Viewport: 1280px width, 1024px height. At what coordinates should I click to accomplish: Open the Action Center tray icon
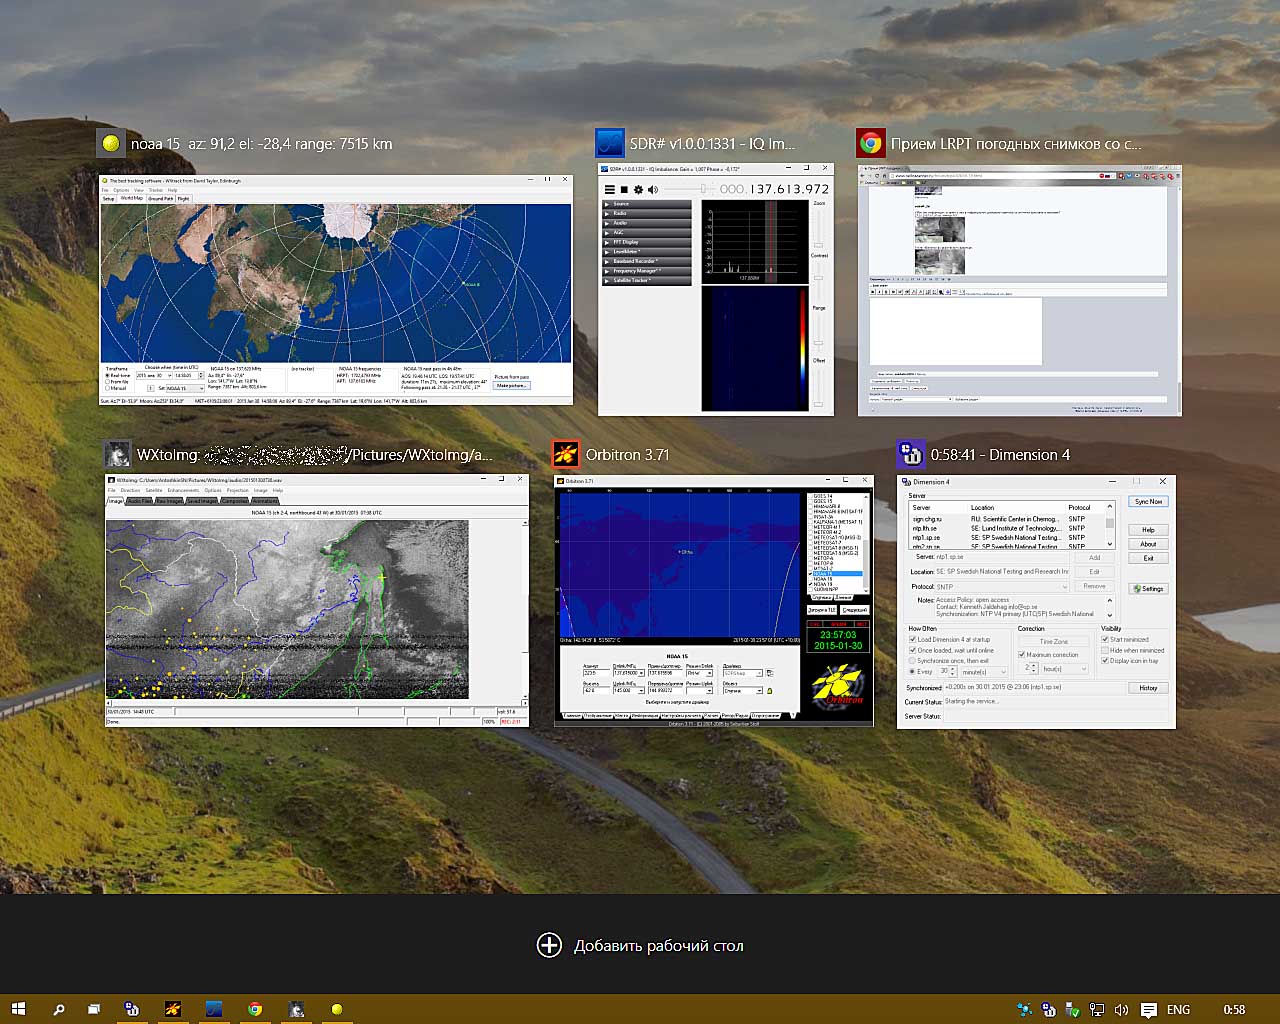point(1149,1010)
